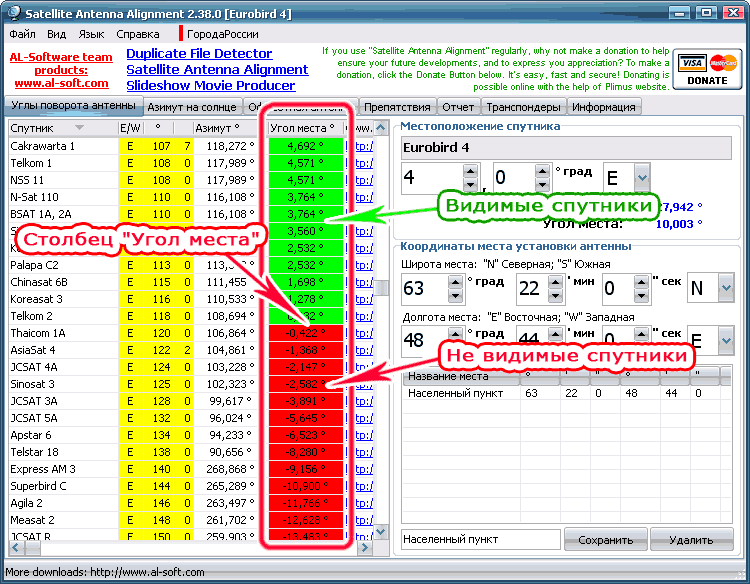Click elevation cell 4,692° green

click(x=306, y=146)
